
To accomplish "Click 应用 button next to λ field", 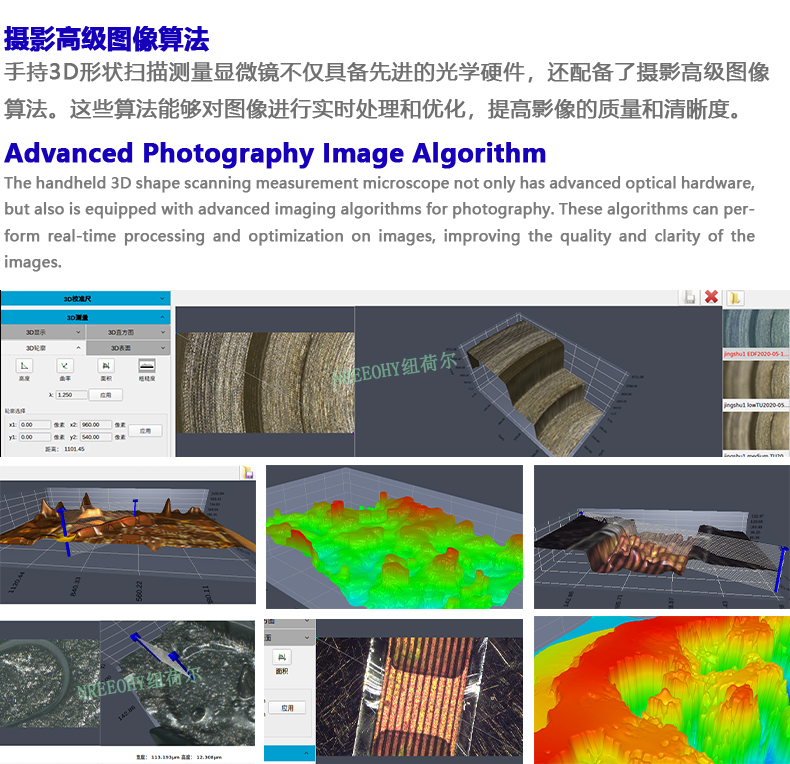I will click(105, 395).
